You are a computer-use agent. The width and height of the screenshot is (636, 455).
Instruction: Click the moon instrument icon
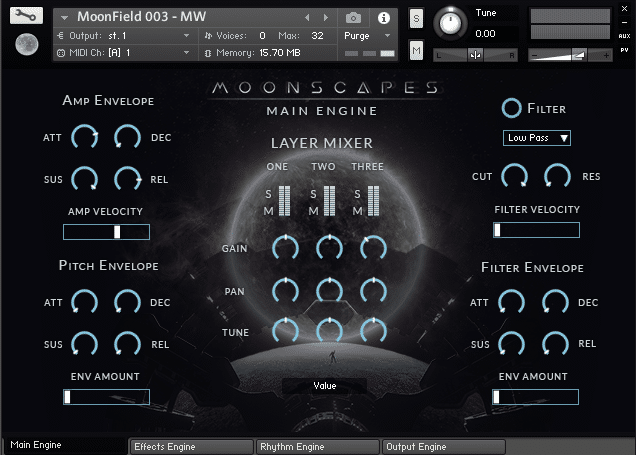point(27,45)
